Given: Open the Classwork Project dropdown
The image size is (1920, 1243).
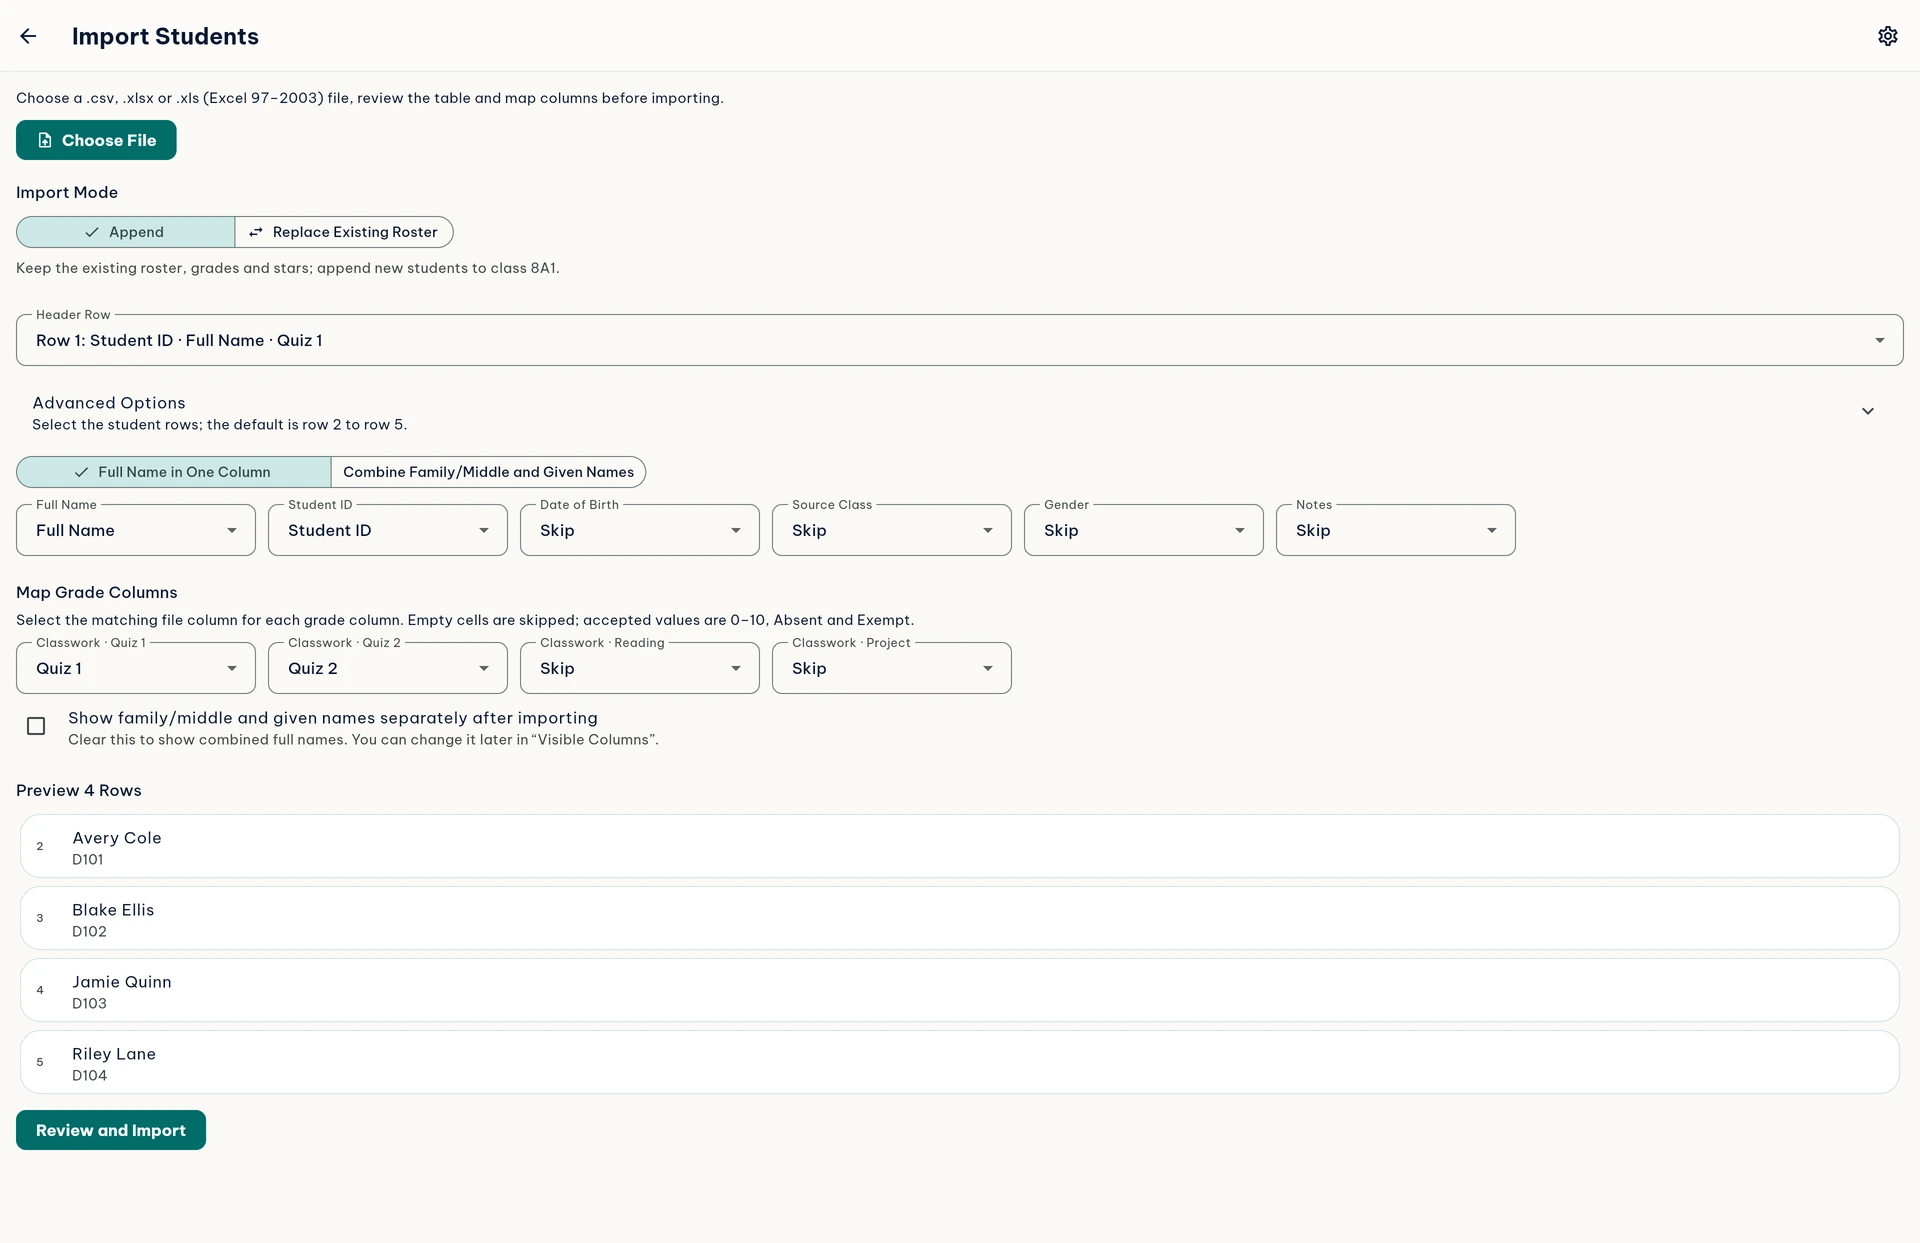Looking at the screenshot, I should (x=892, y=668).
